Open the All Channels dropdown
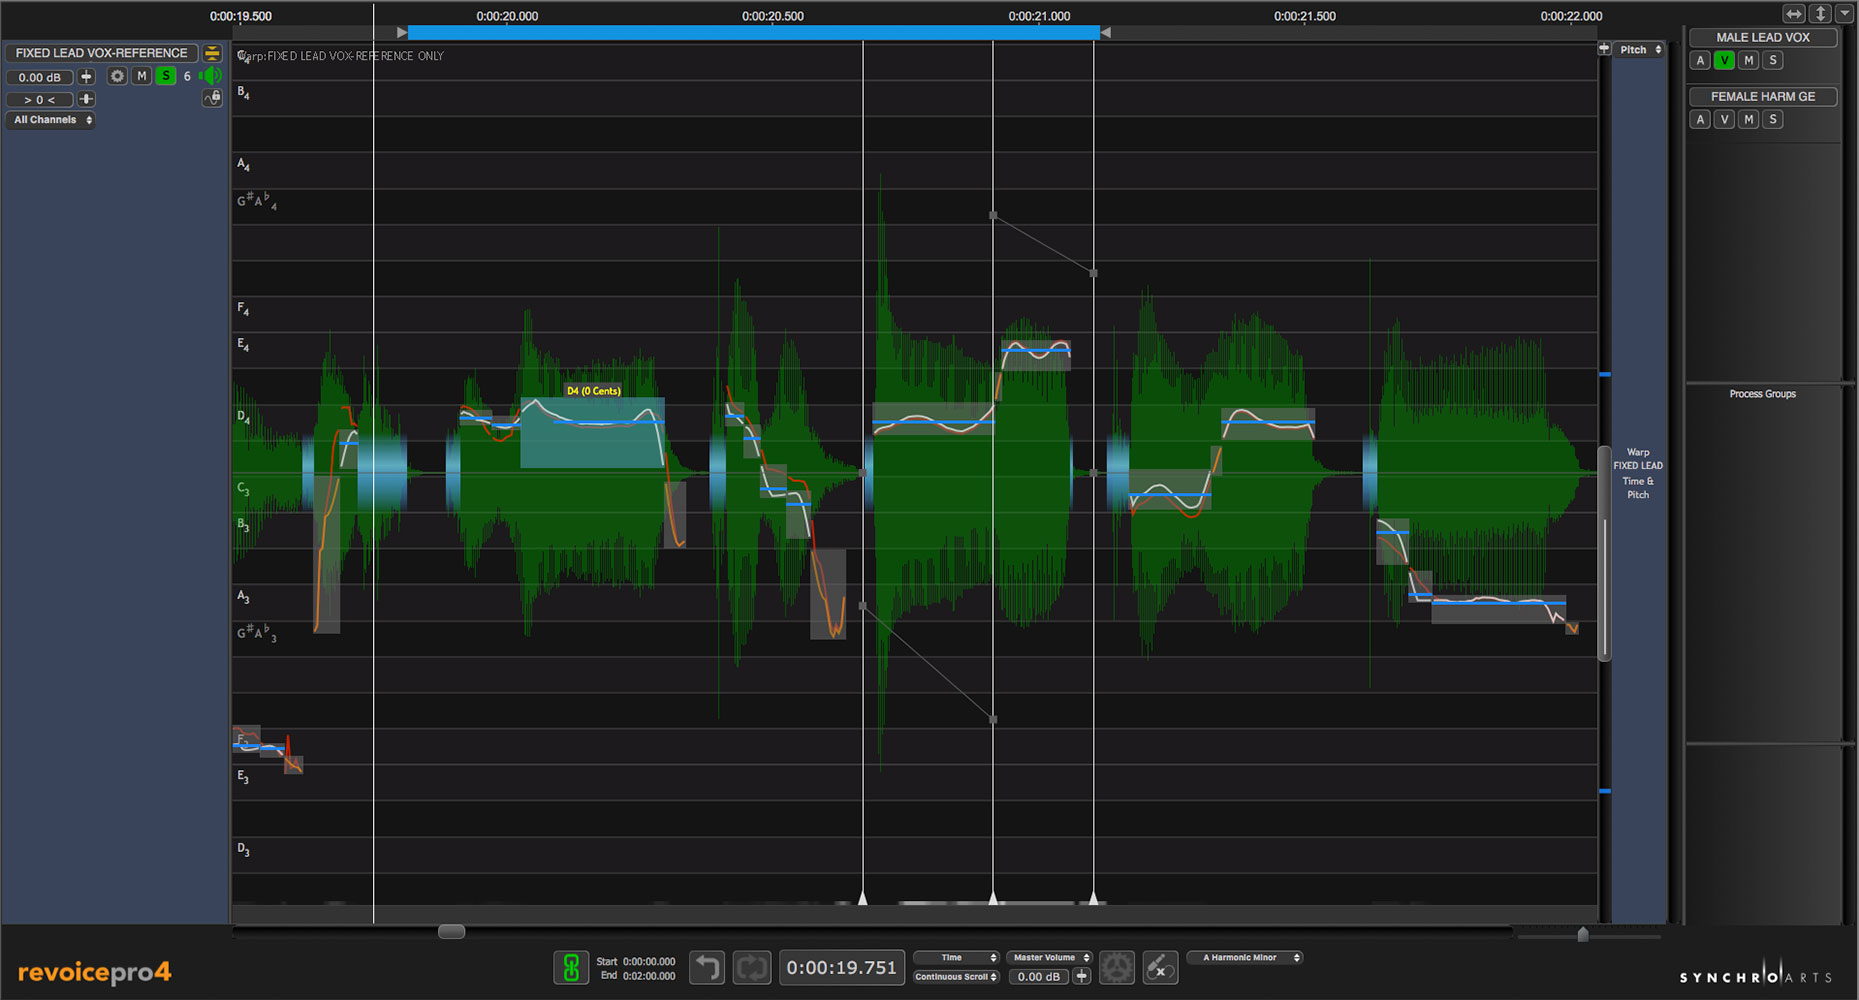Image resolution: width=1859 pixels, height=1000 pixels. (x=52, y=120)
